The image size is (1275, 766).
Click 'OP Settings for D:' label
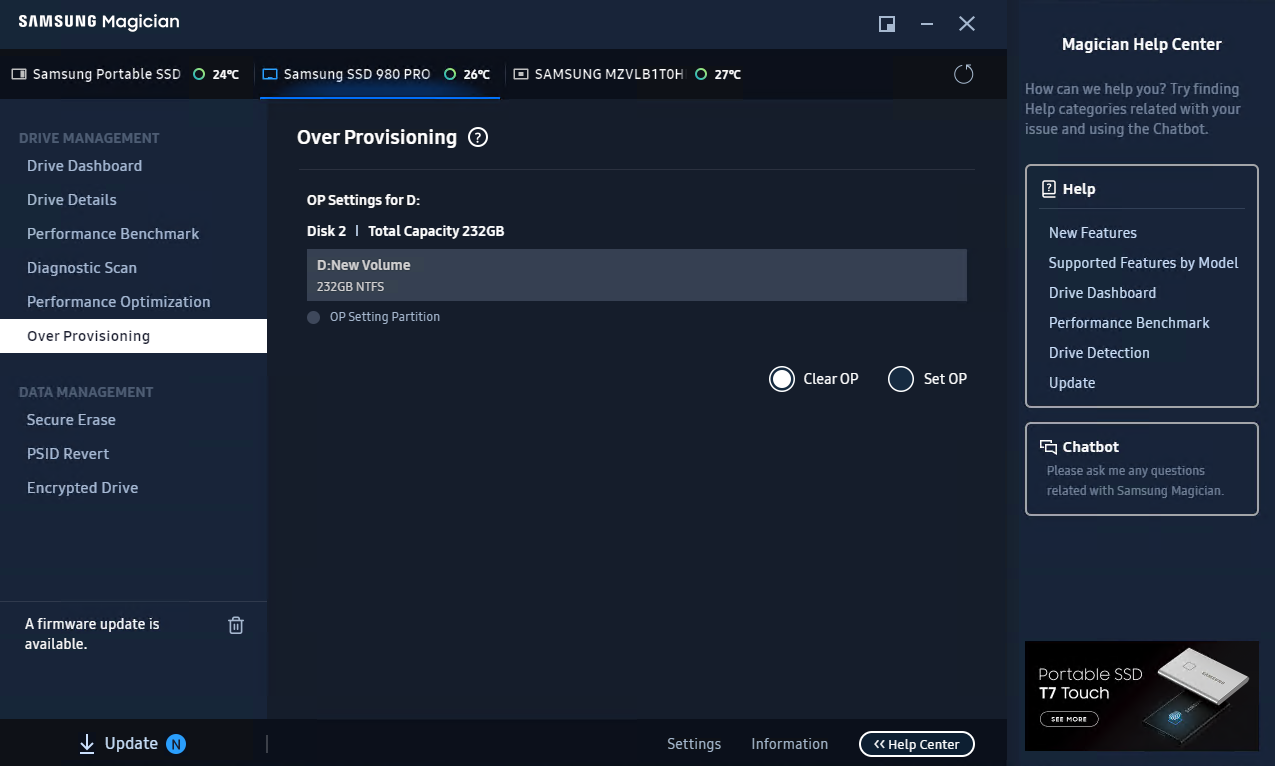pos(363,200)
